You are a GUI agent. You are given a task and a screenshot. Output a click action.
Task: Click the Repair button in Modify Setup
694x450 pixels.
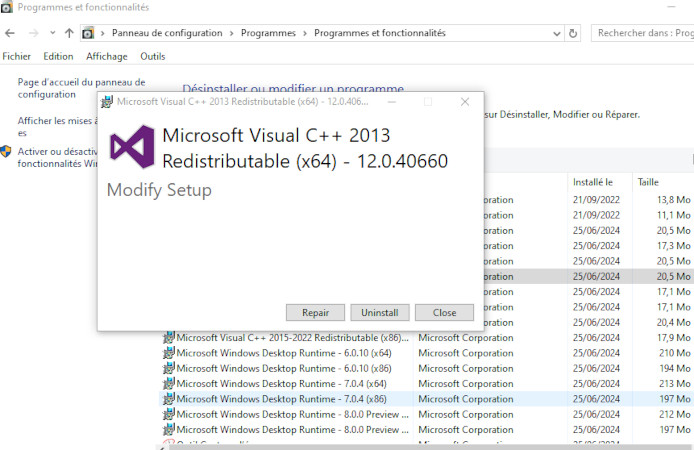point(315,312)
